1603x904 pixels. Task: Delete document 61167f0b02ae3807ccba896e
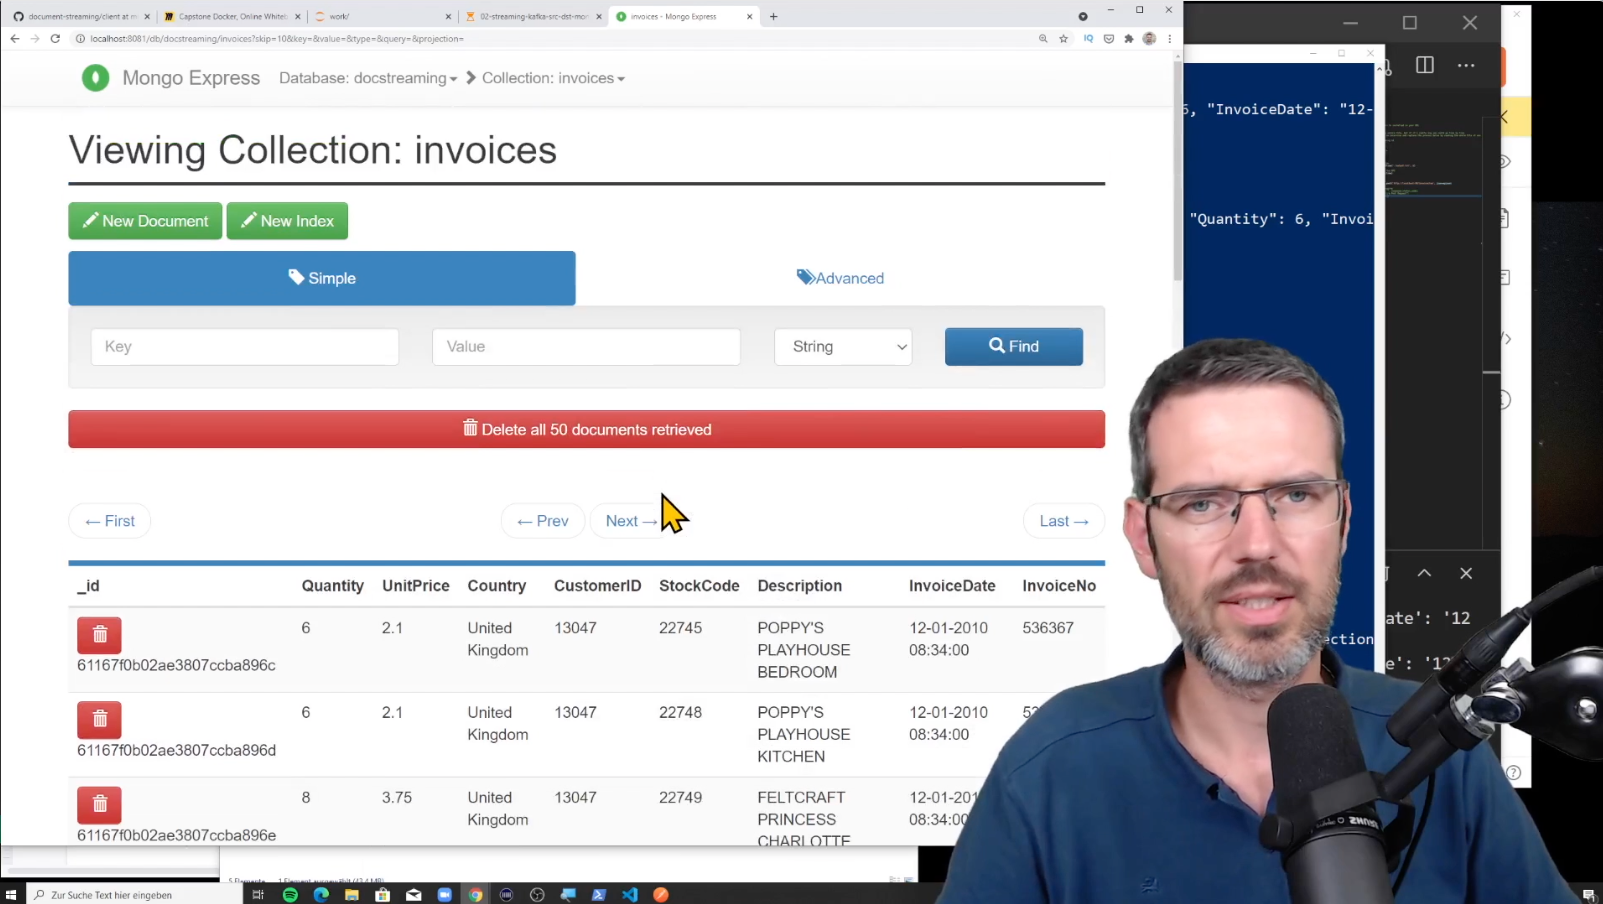(99, 804)
